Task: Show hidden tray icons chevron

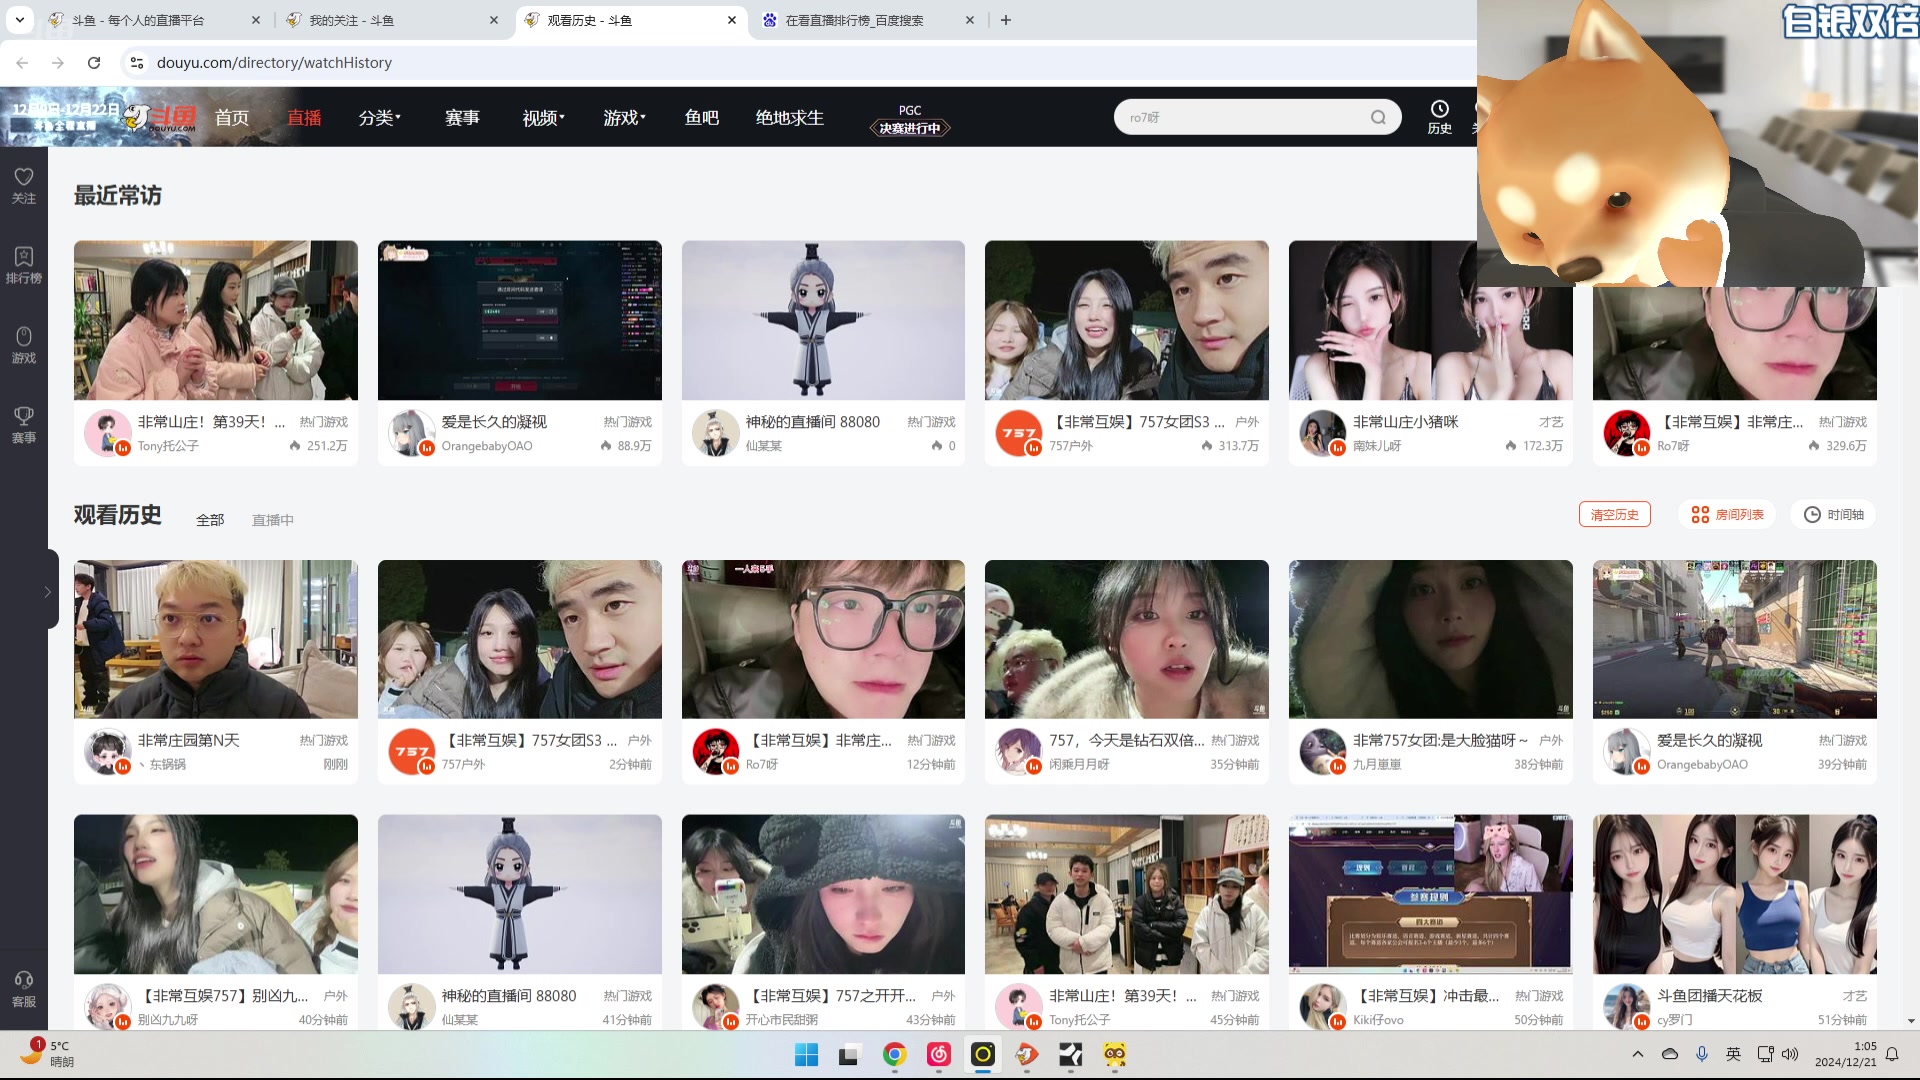Action: coord(1637,1054)
